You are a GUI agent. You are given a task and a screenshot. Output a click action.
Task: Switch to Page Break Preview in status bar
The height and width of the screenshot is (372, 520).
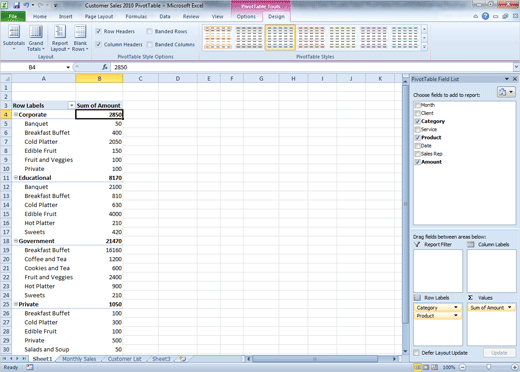tap(434, 367)
